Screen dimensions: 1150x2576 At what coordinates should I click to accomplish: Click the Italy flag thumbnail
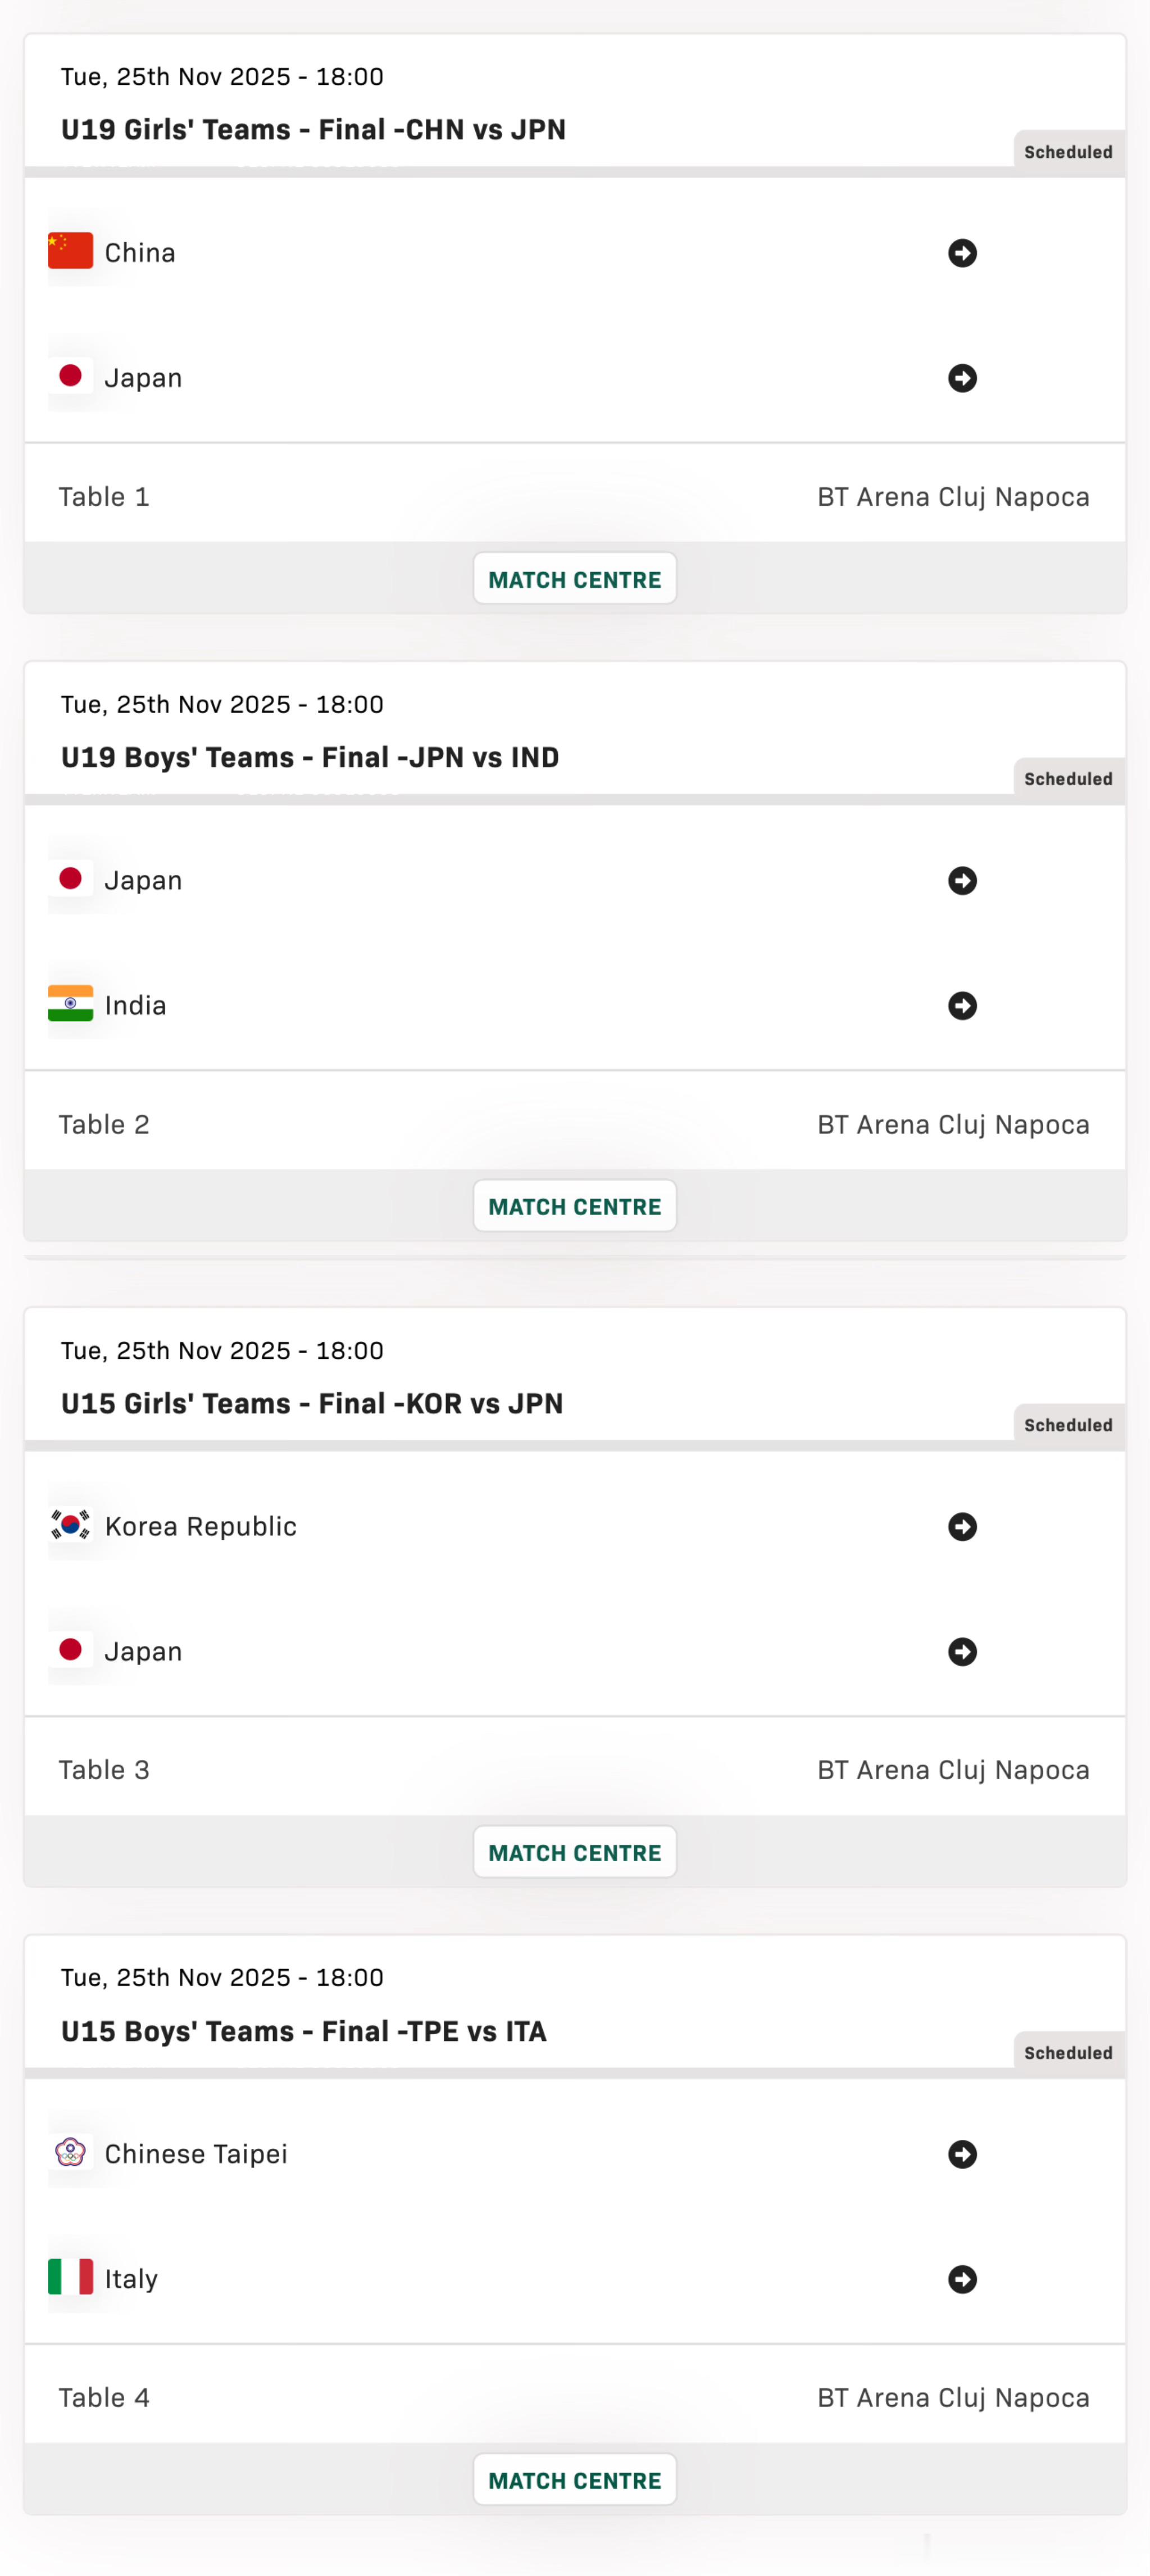[x=70, y=2277]
